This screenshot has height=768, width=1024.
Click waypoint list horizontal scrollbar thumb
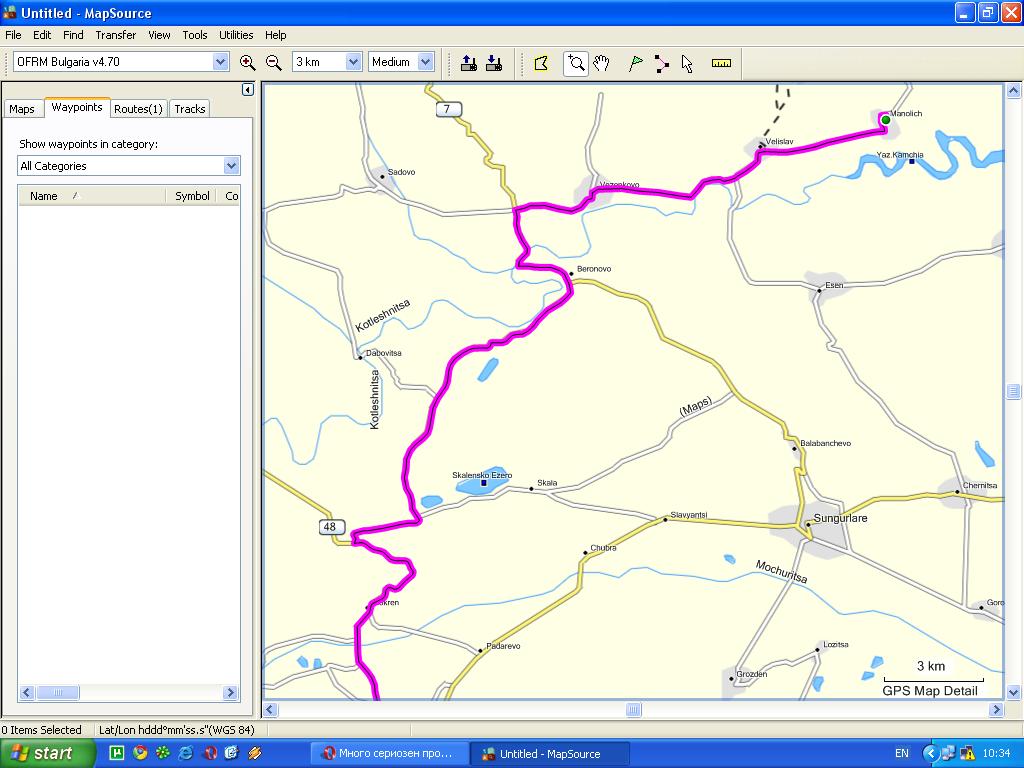[57, 692]
